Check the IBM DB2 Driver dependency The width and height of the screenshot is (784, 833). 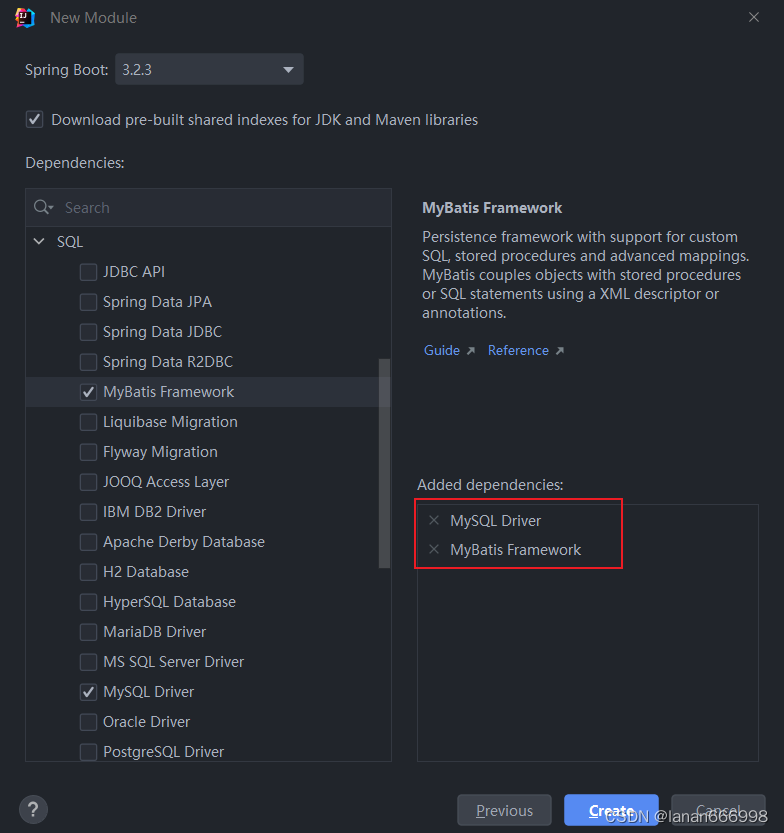point(88,512)
